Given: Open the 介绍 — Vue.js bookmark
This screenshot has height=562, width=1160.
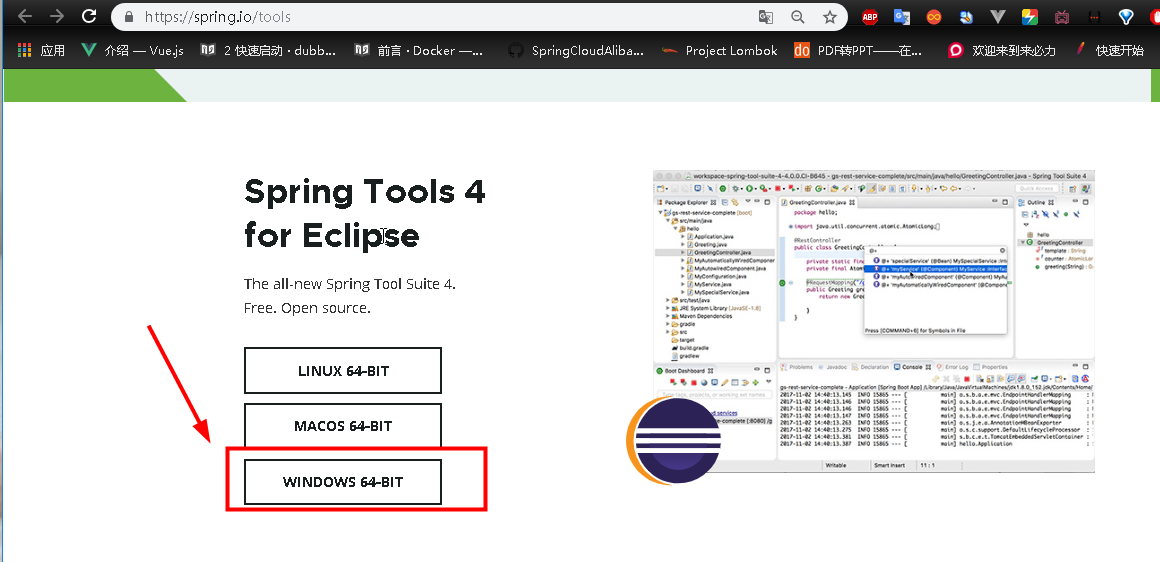Looking at the screenshot, I should tap(132, 50).
